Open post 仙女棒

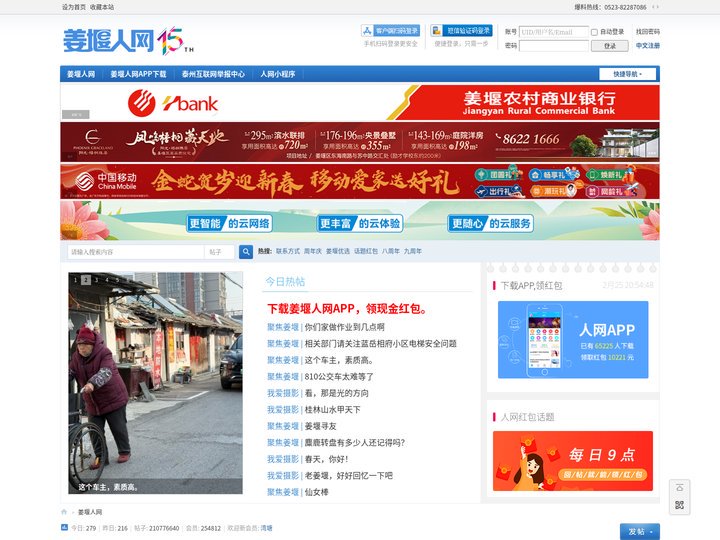pos(316,492)
